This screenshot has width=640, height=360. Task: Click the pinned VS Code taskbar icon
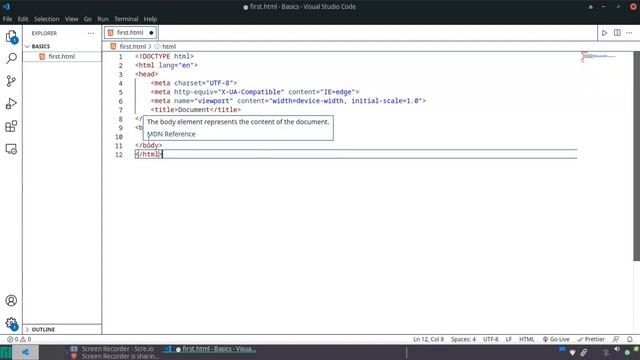pyautogui.click(x=25, y=352)
